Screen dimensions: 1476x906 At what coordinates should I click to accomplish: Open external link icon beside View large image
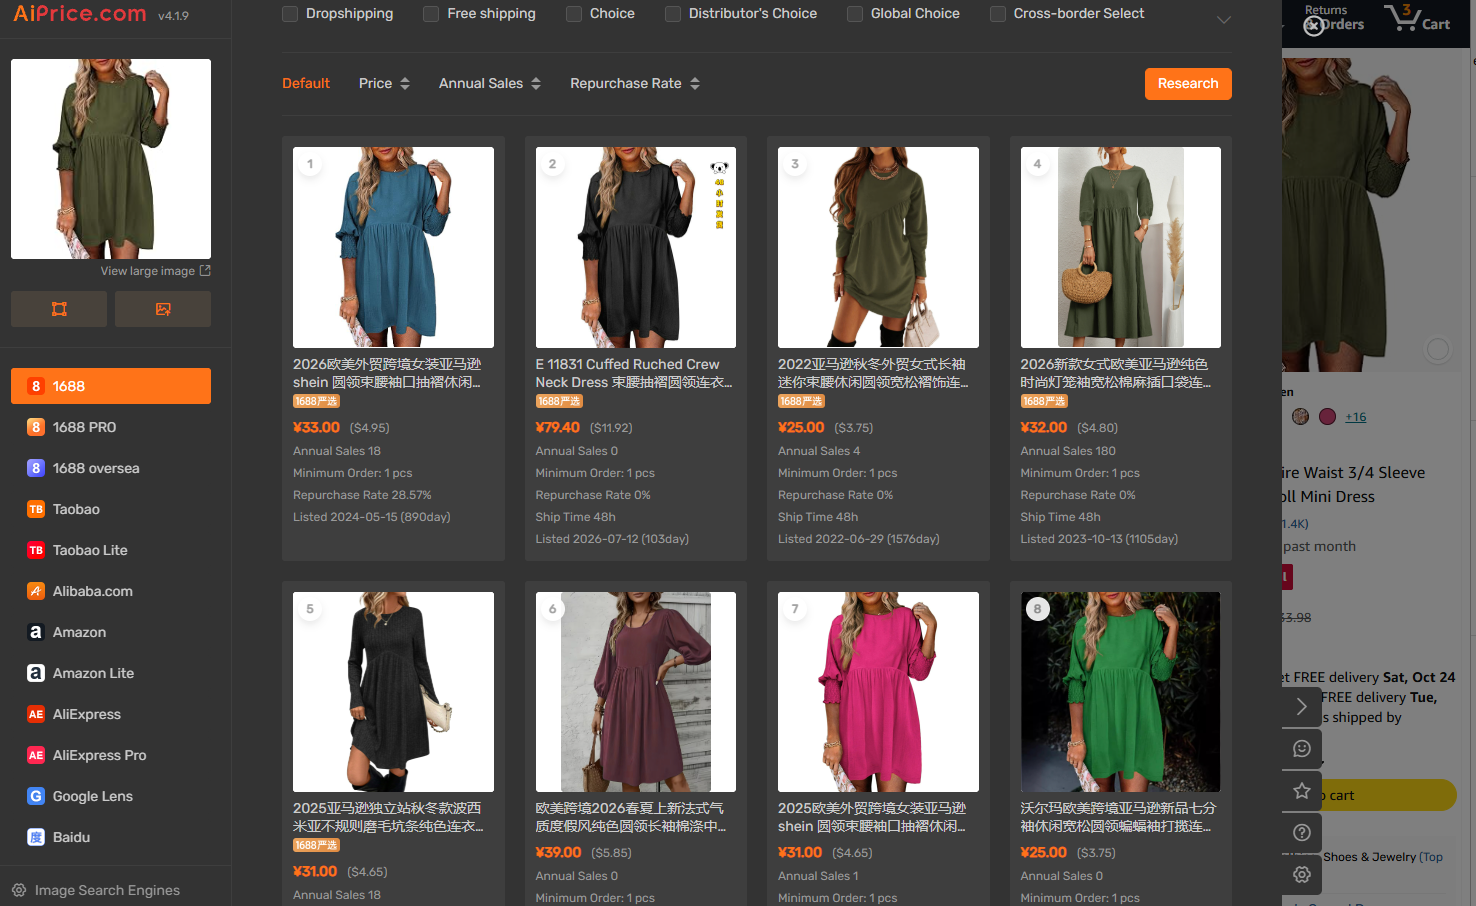point(205,271)
